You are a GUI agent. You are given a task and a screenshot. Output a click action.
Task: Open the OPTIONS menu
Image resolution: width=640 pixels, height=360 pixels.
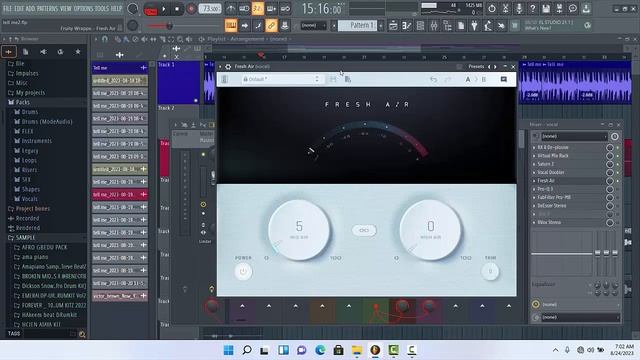click(x=83, y=8)
